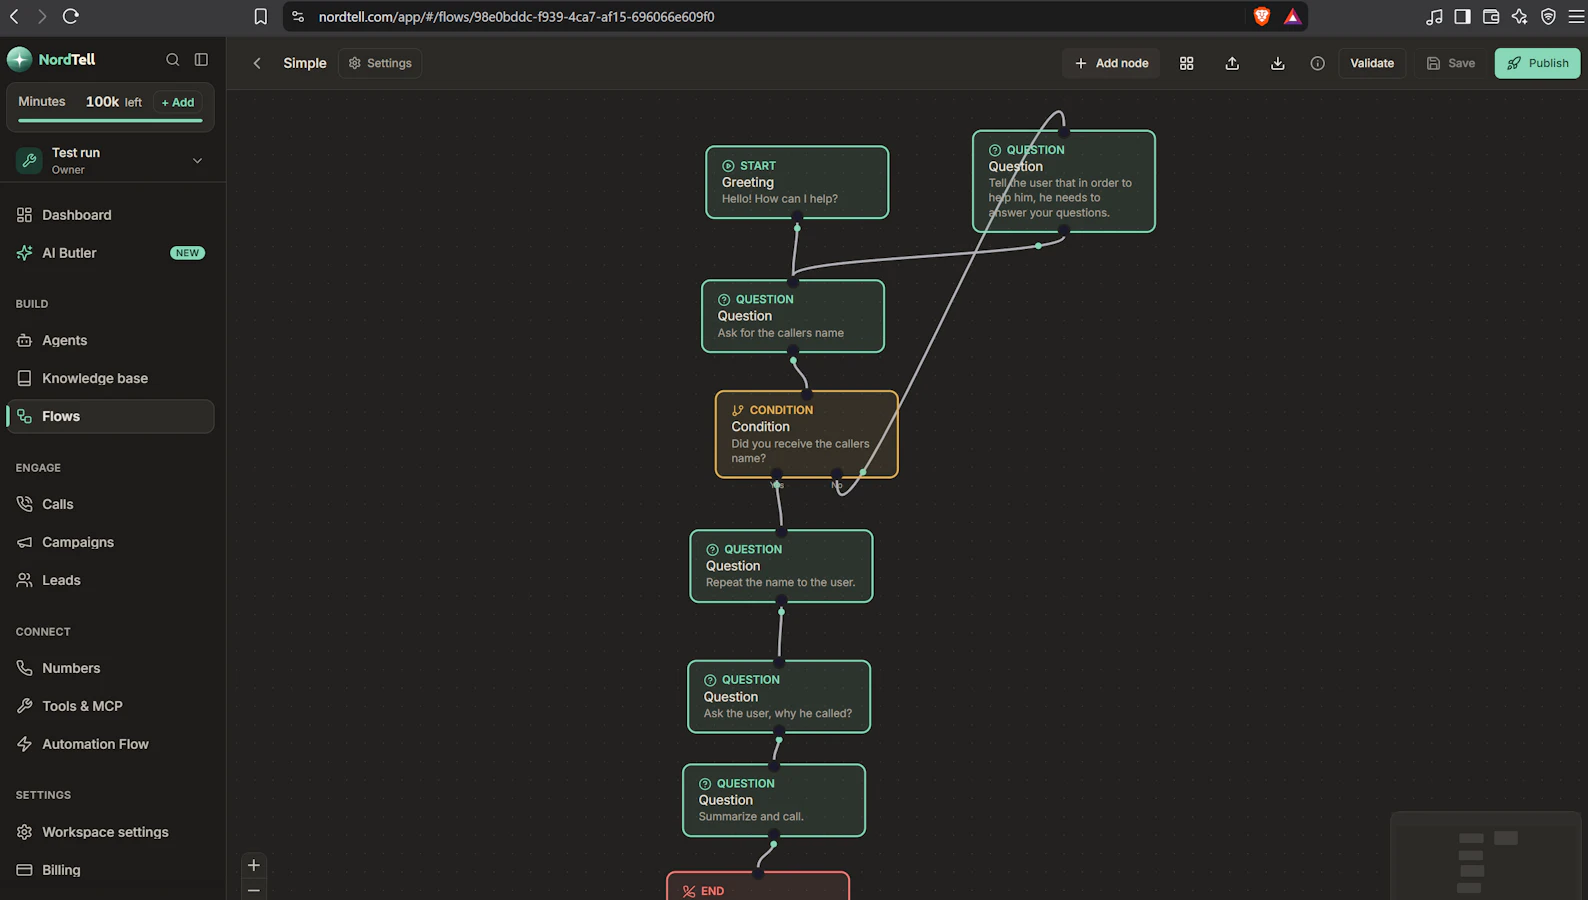Click the grid auto-layout icon
Viewport: 1588px width, 900px height.
(1187, 63)
